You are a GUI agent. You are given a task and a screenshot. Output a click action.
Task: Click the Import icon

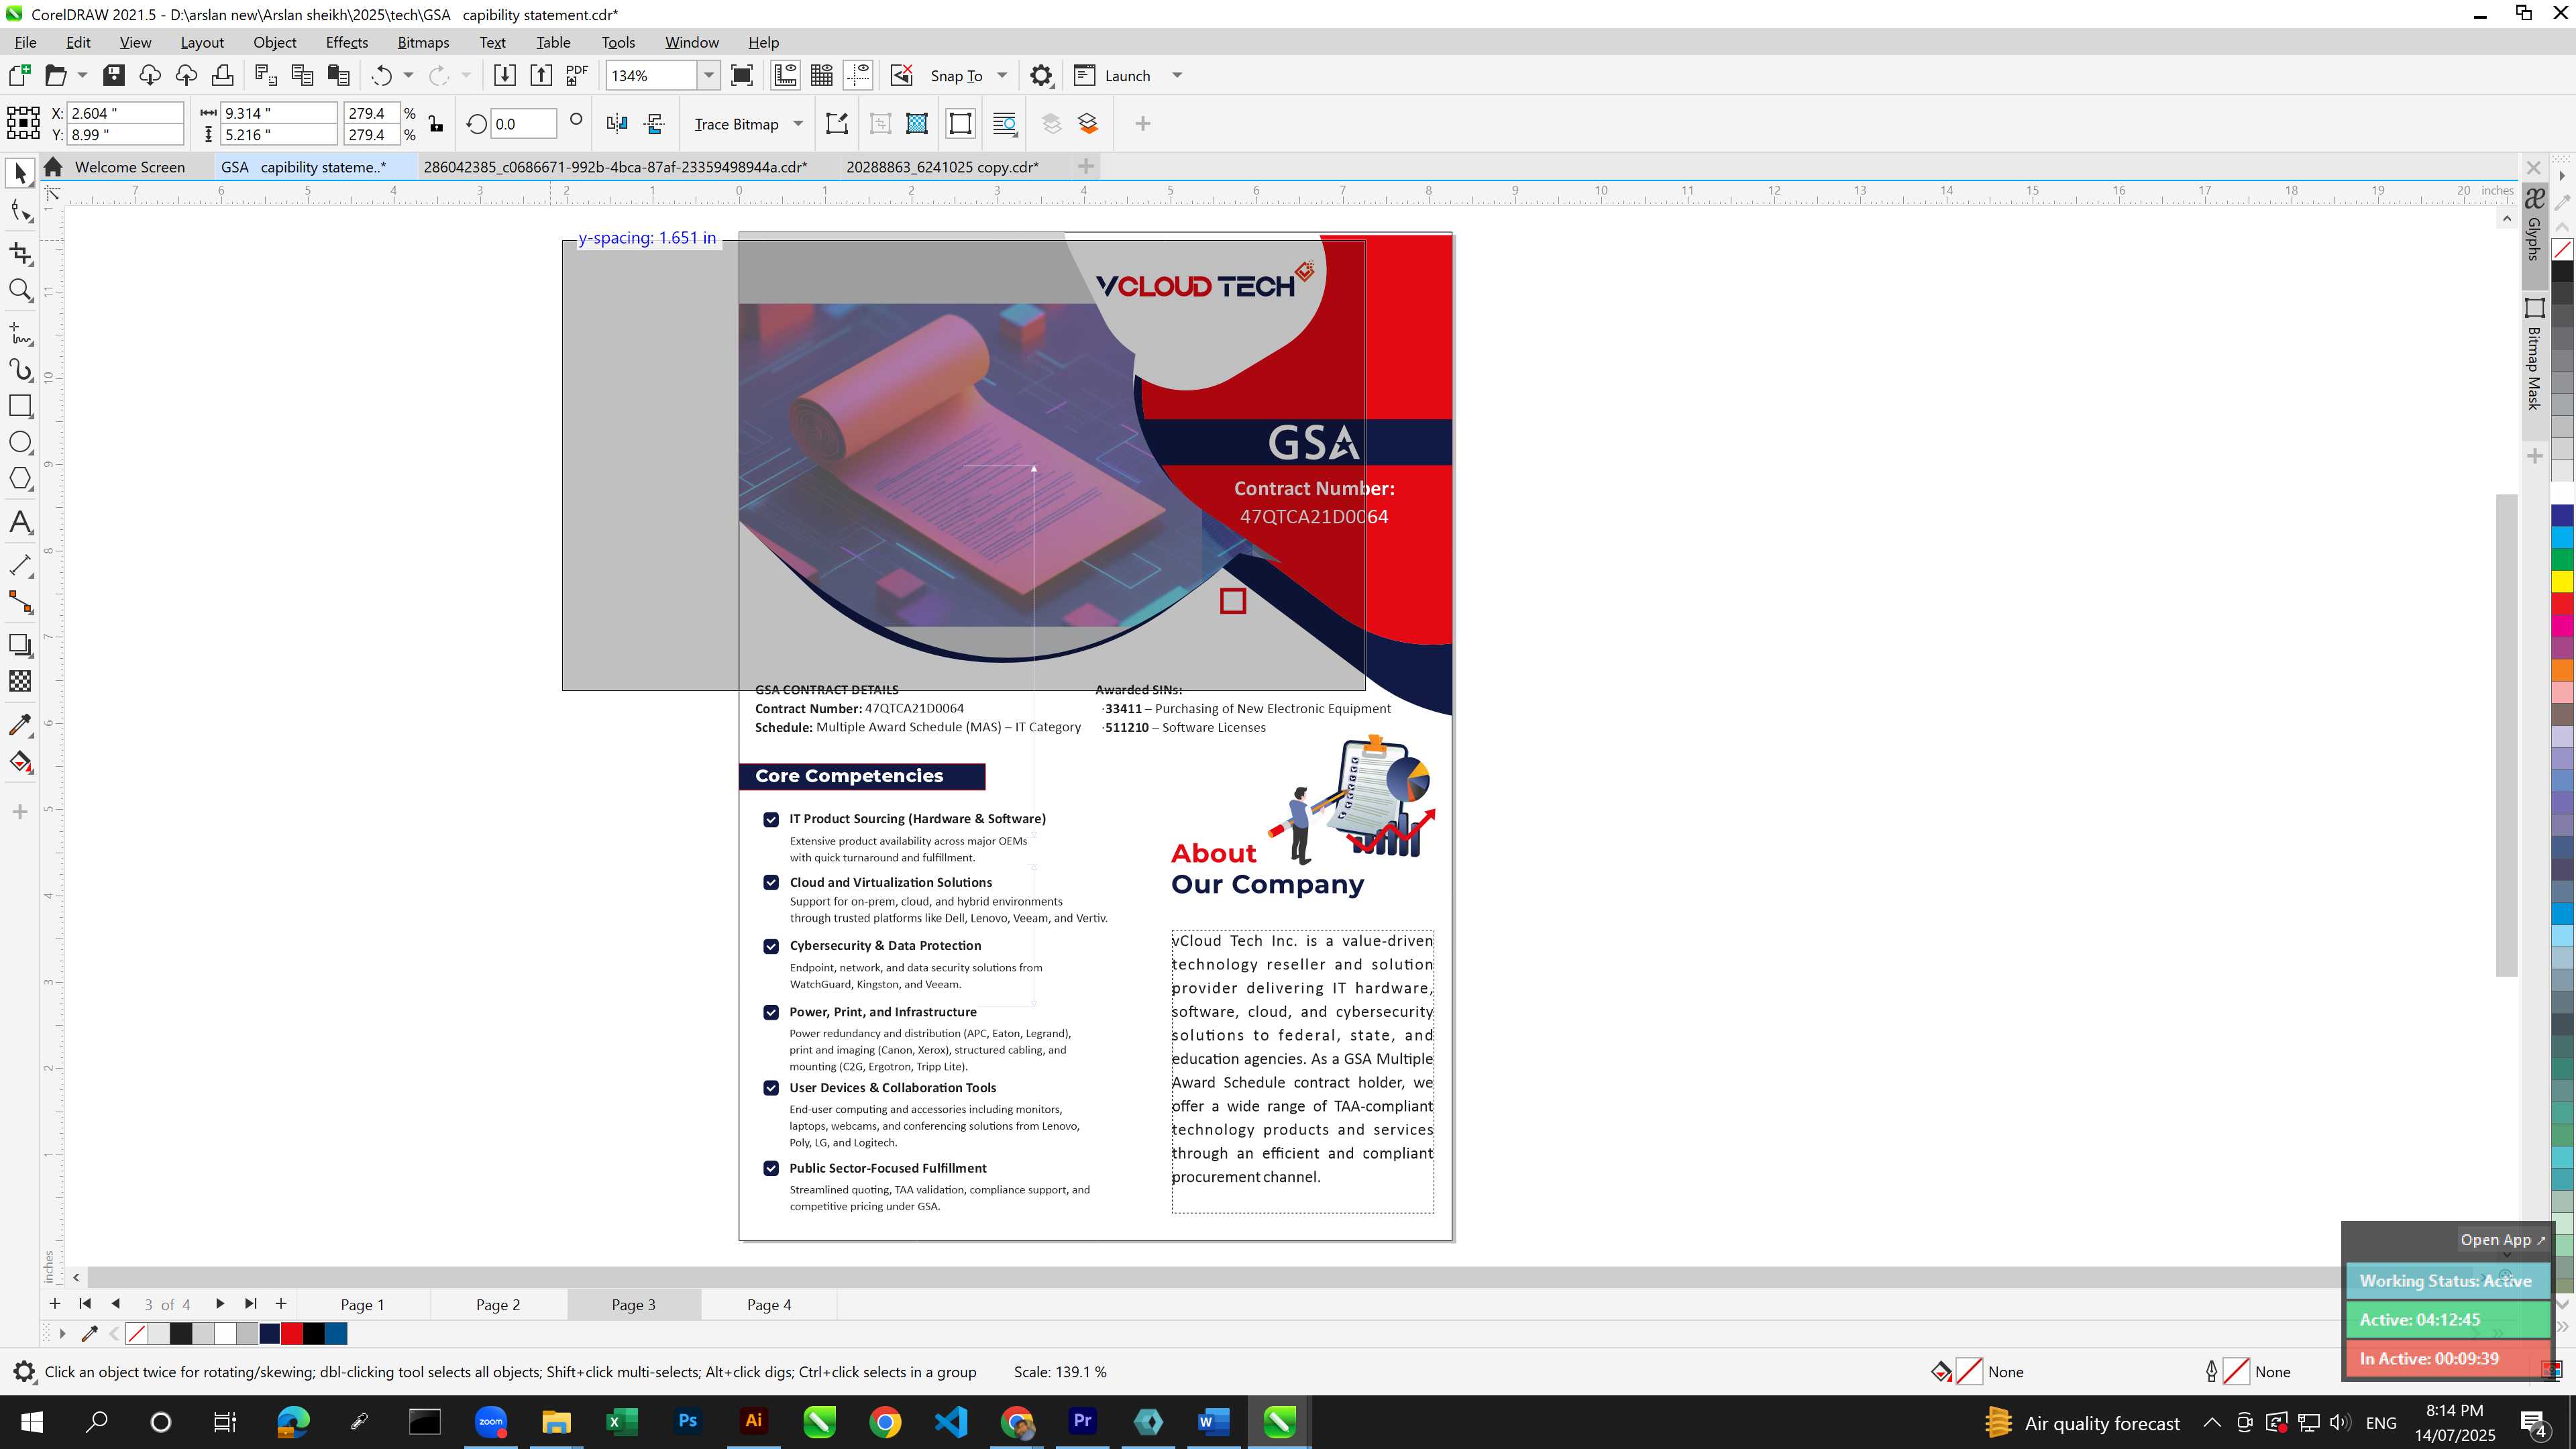(x=505, y=75)
